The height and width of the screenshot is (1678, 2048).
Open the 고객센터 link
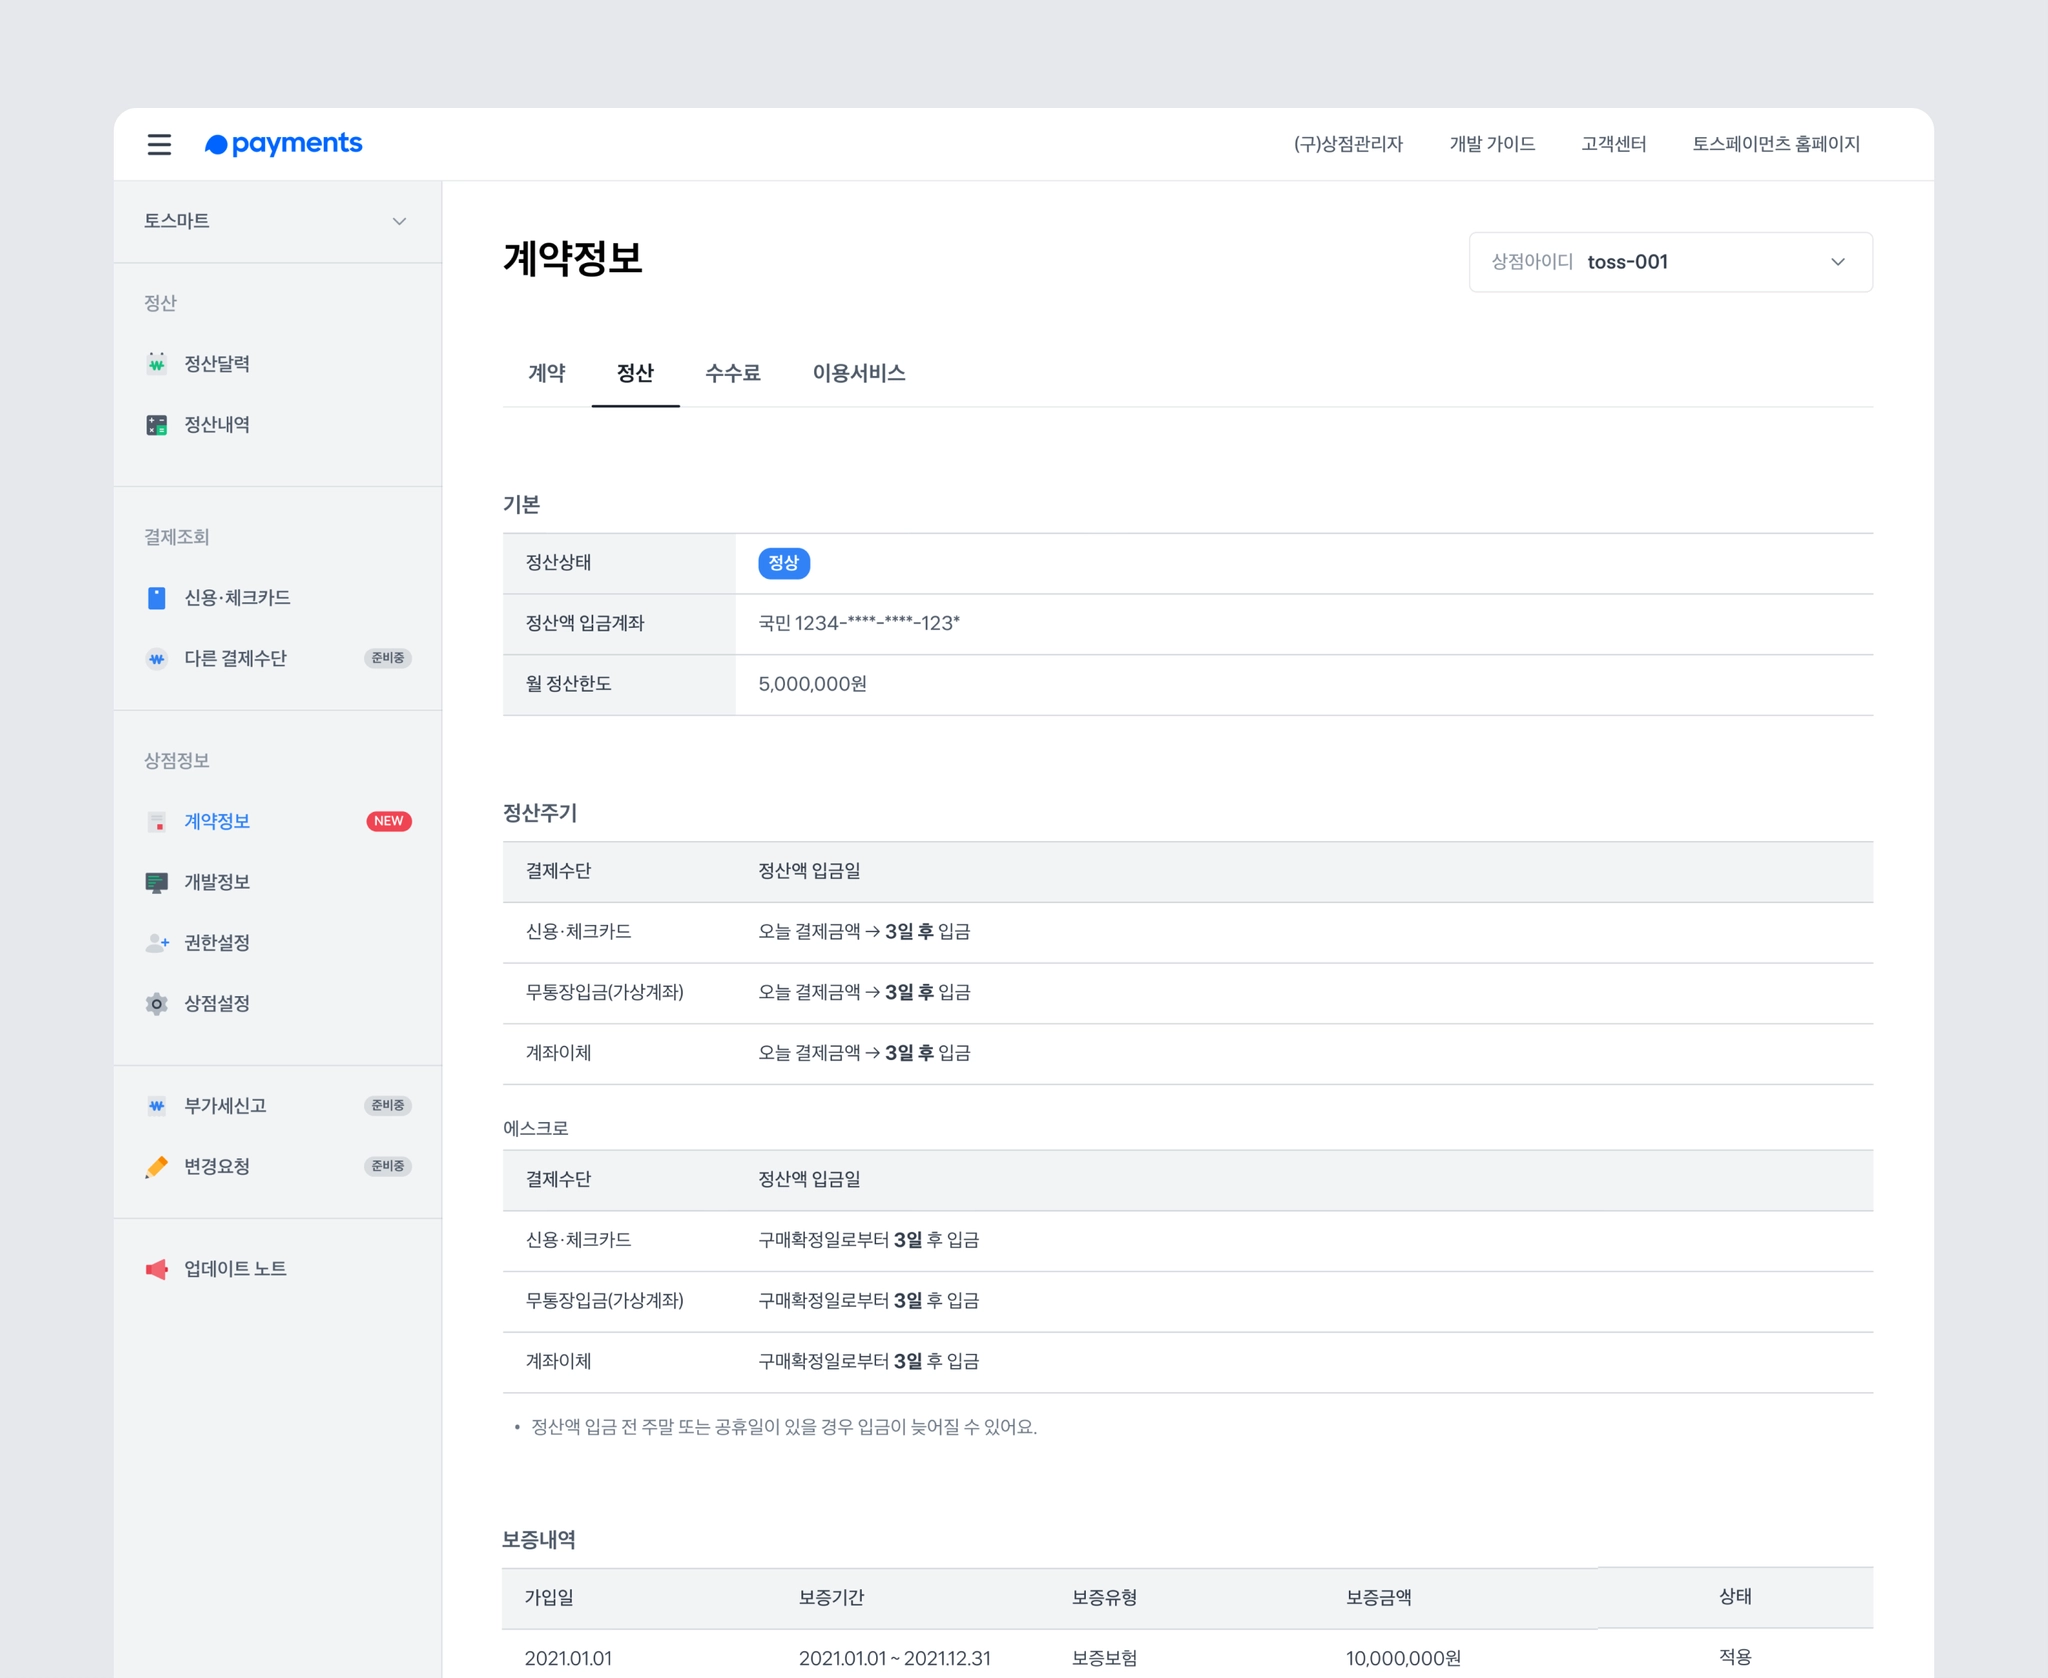point(1613,144)
